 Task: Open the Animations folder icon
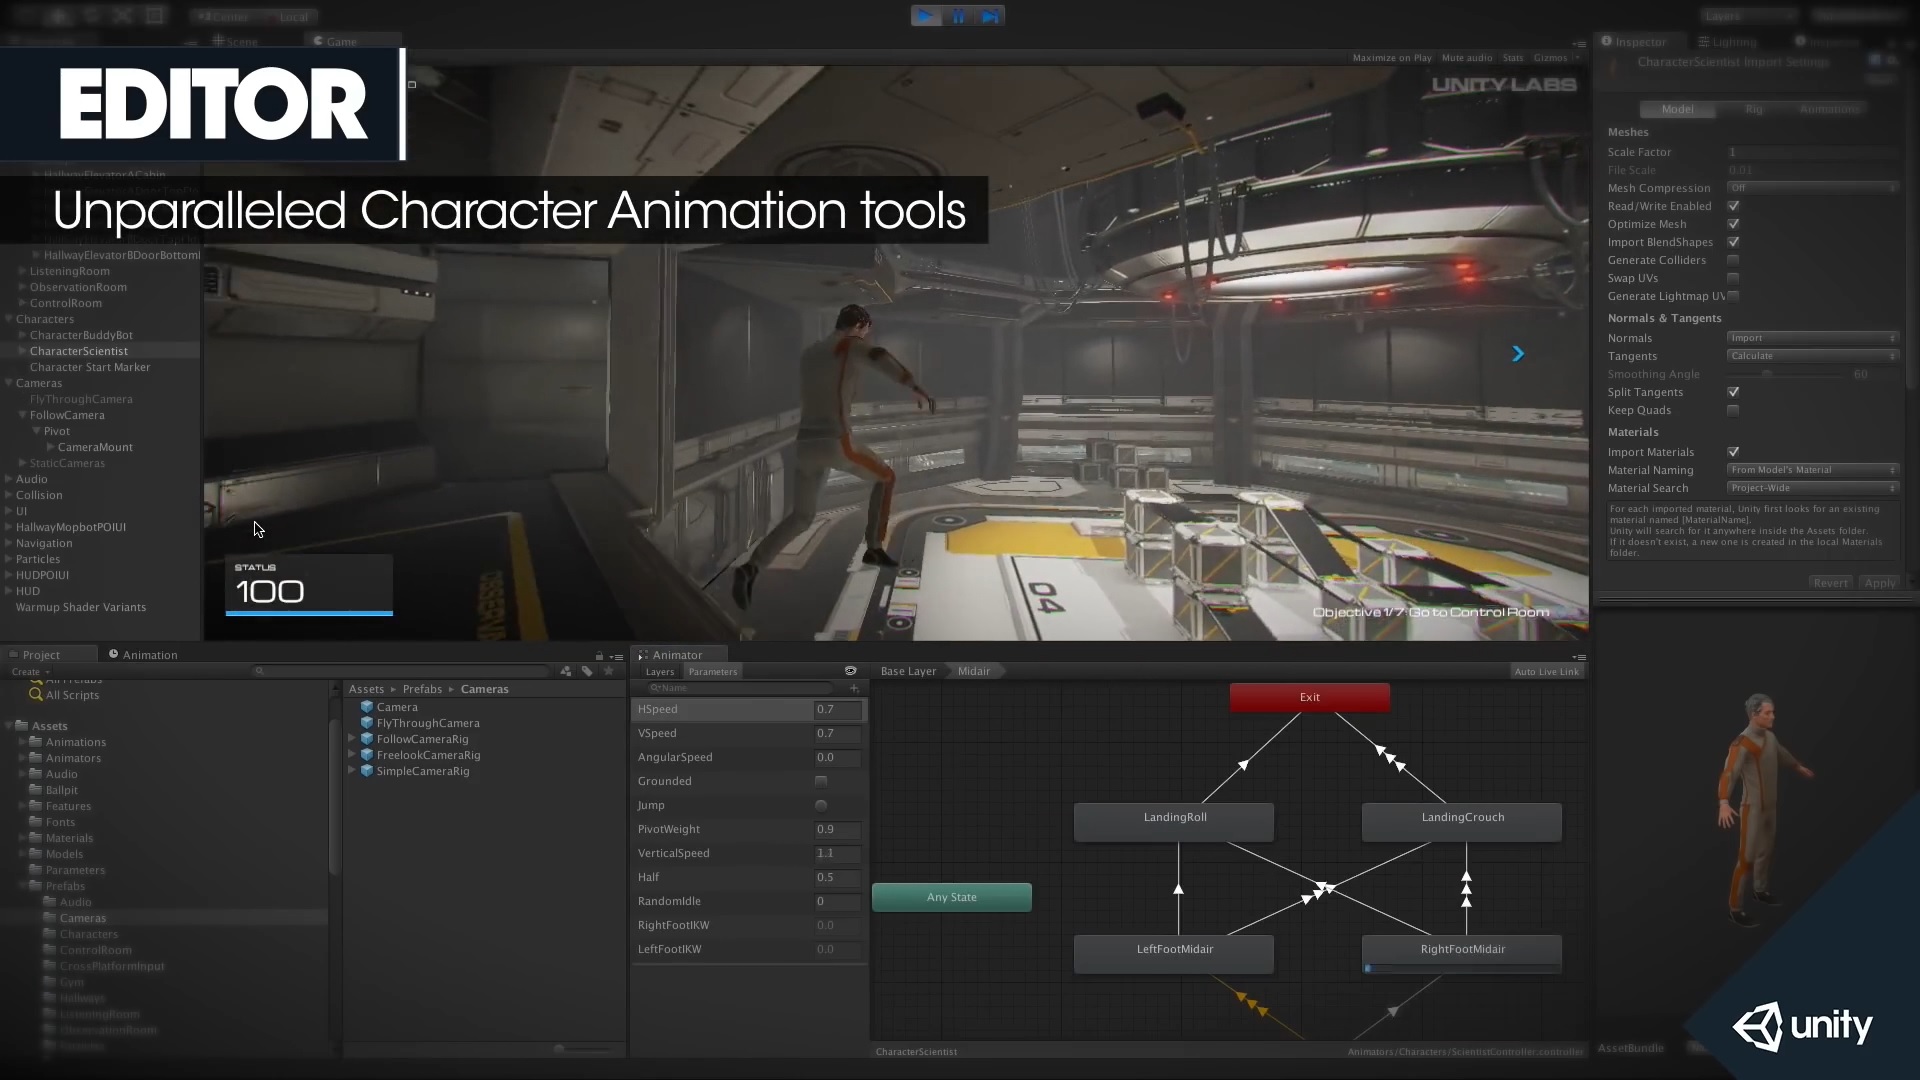tap(36, 742)
